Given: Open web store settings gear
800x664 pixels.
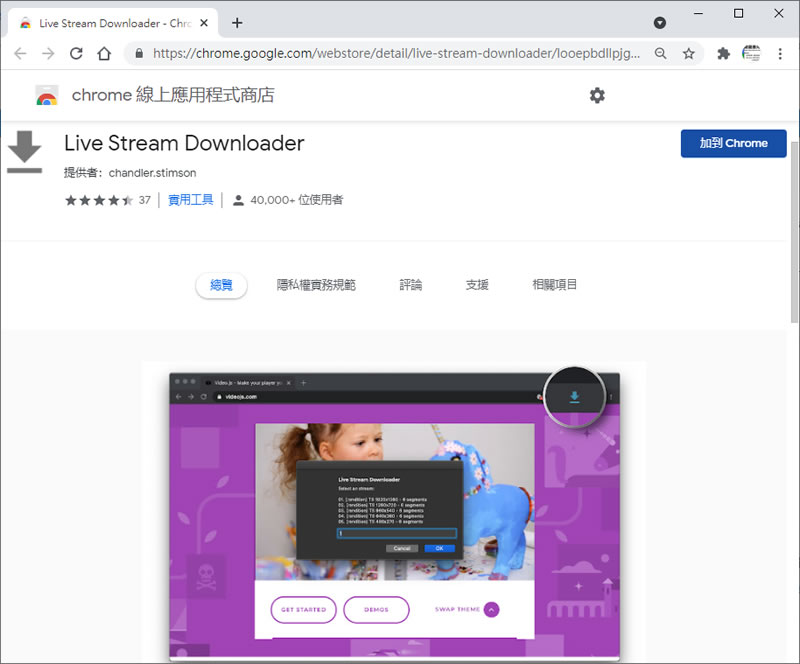Looking at the screenshot, I should [x=597, y=95].
